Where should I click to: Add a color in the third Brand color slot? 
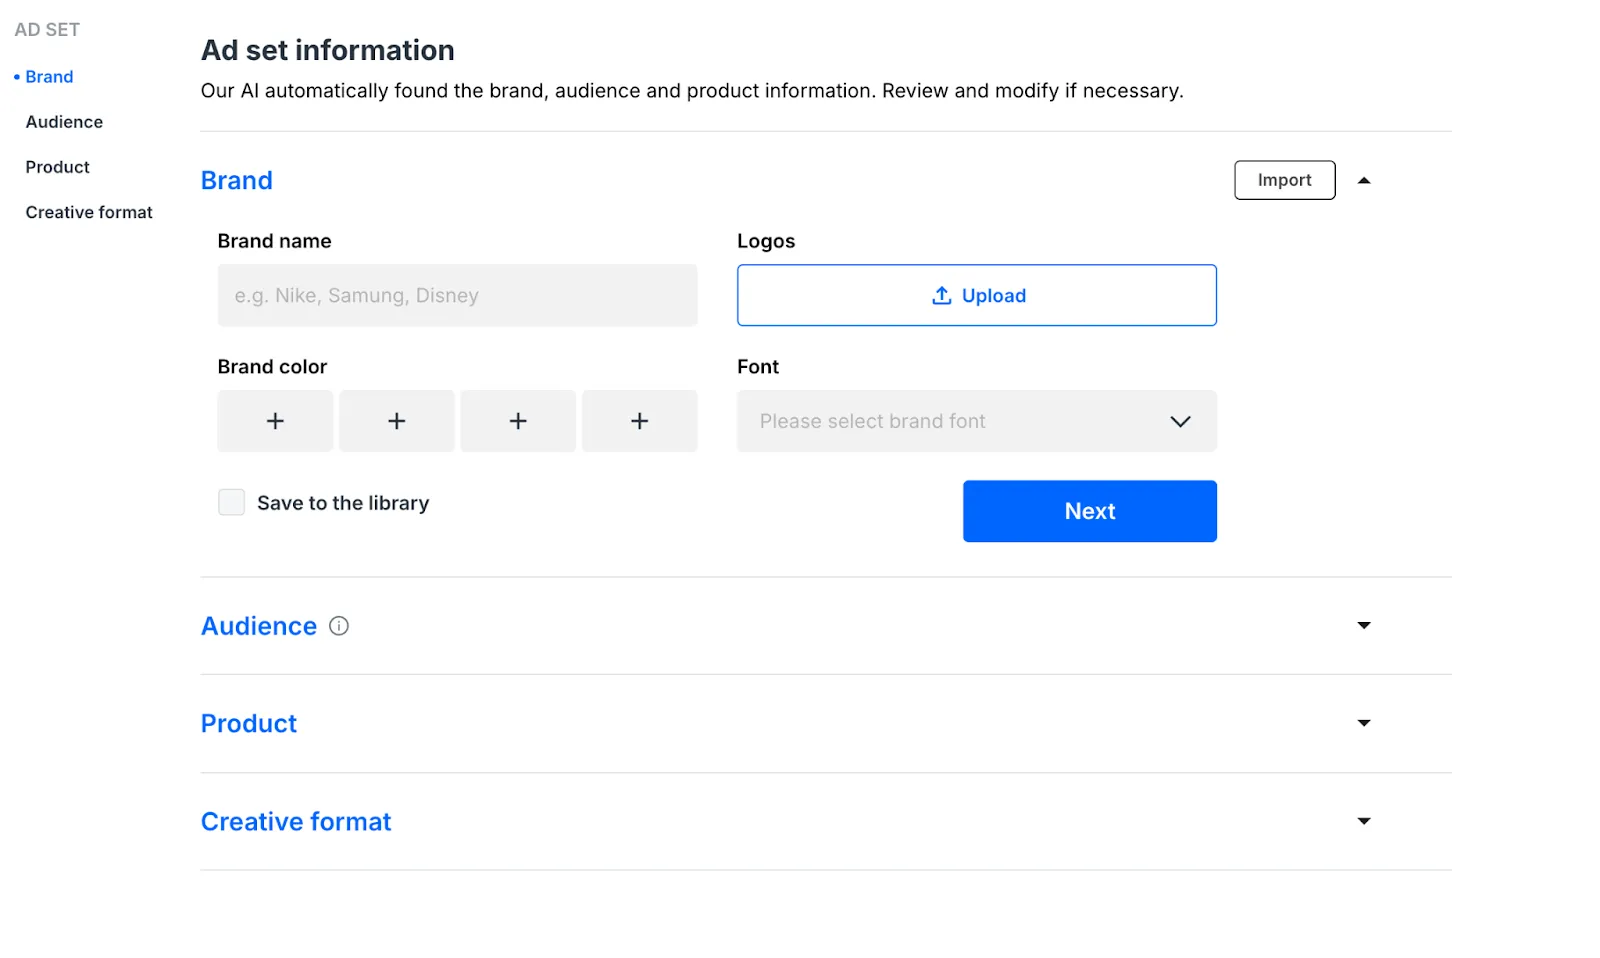tap(518, 421)
